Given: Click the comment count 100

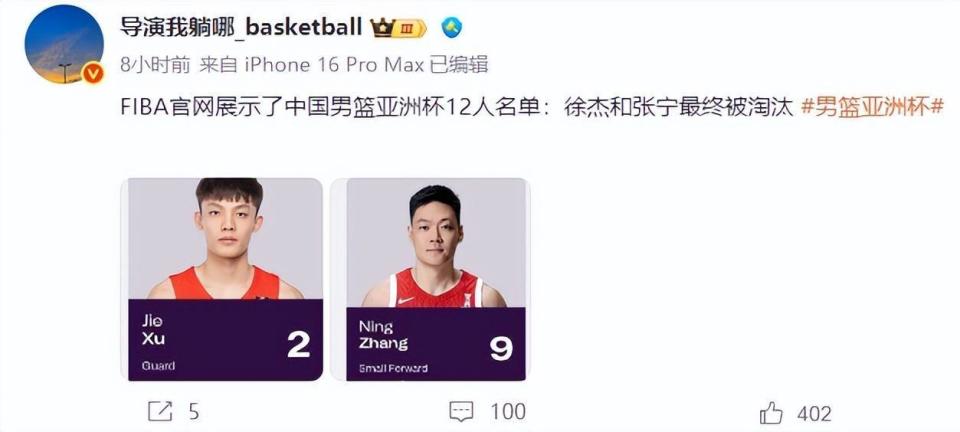Looking at the screenshot, I should tap(508, 412).
